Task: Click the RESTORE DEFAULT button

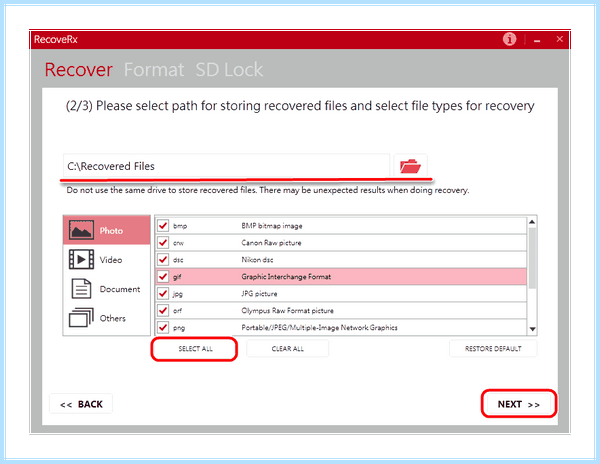Action: 493,348
